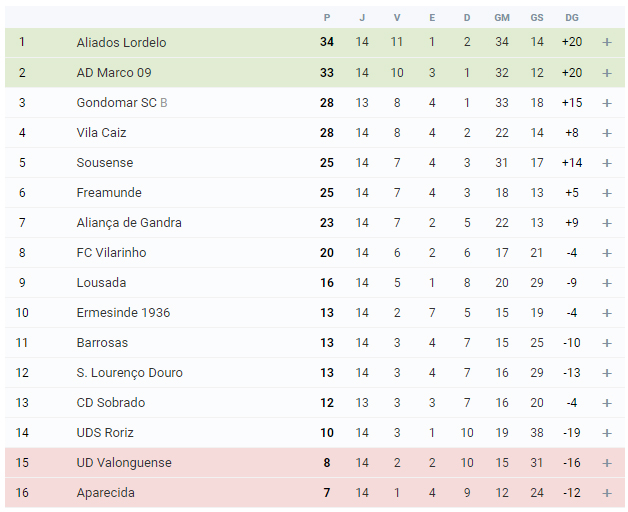Open Vila Caiz row plus icon
The image size is (628, 512).
tap(607, 133)
